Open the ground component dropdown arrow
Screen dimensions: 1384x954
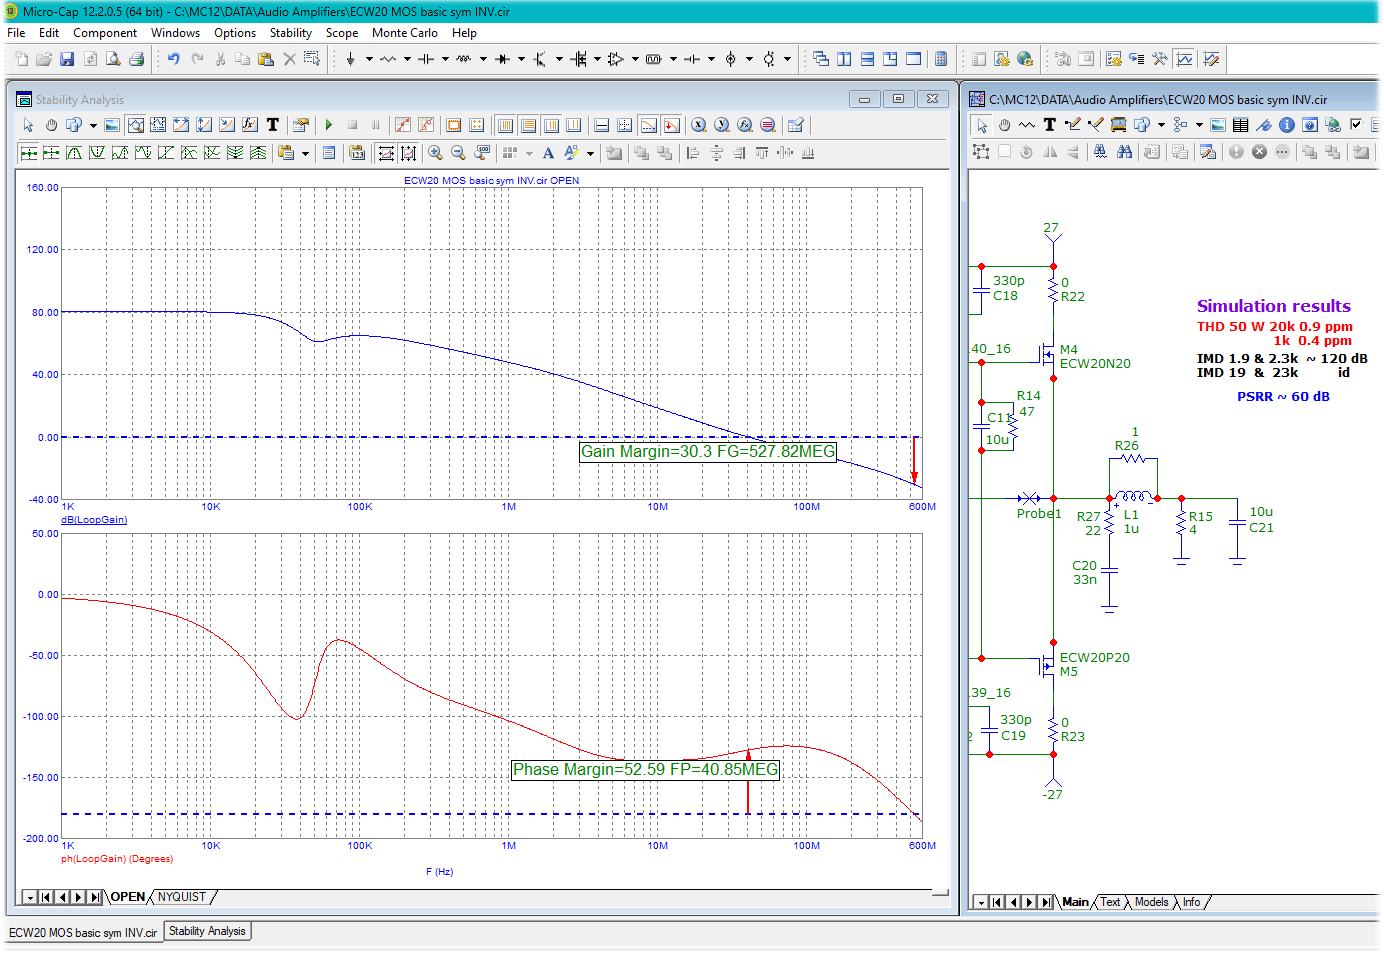369,59
